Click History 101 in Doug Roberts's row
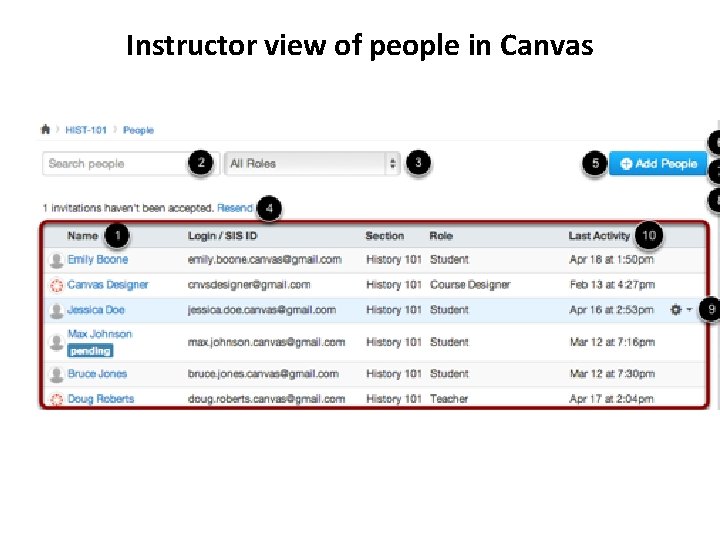This screenshot has width=720, height=540. point(394,399)
